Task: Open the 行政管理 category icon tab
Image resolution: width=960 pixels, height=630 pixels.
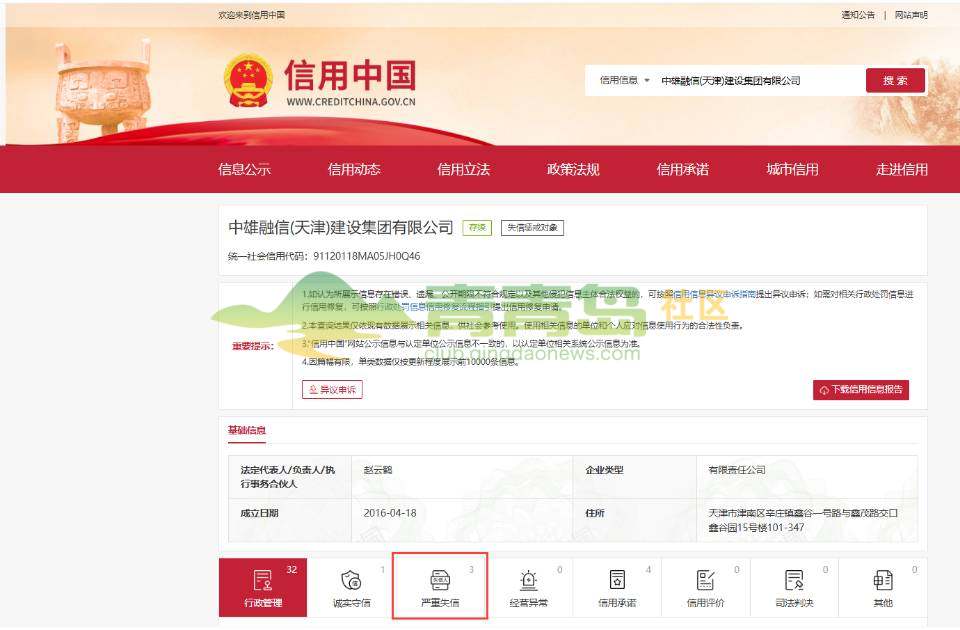Action: coord(263,587)
